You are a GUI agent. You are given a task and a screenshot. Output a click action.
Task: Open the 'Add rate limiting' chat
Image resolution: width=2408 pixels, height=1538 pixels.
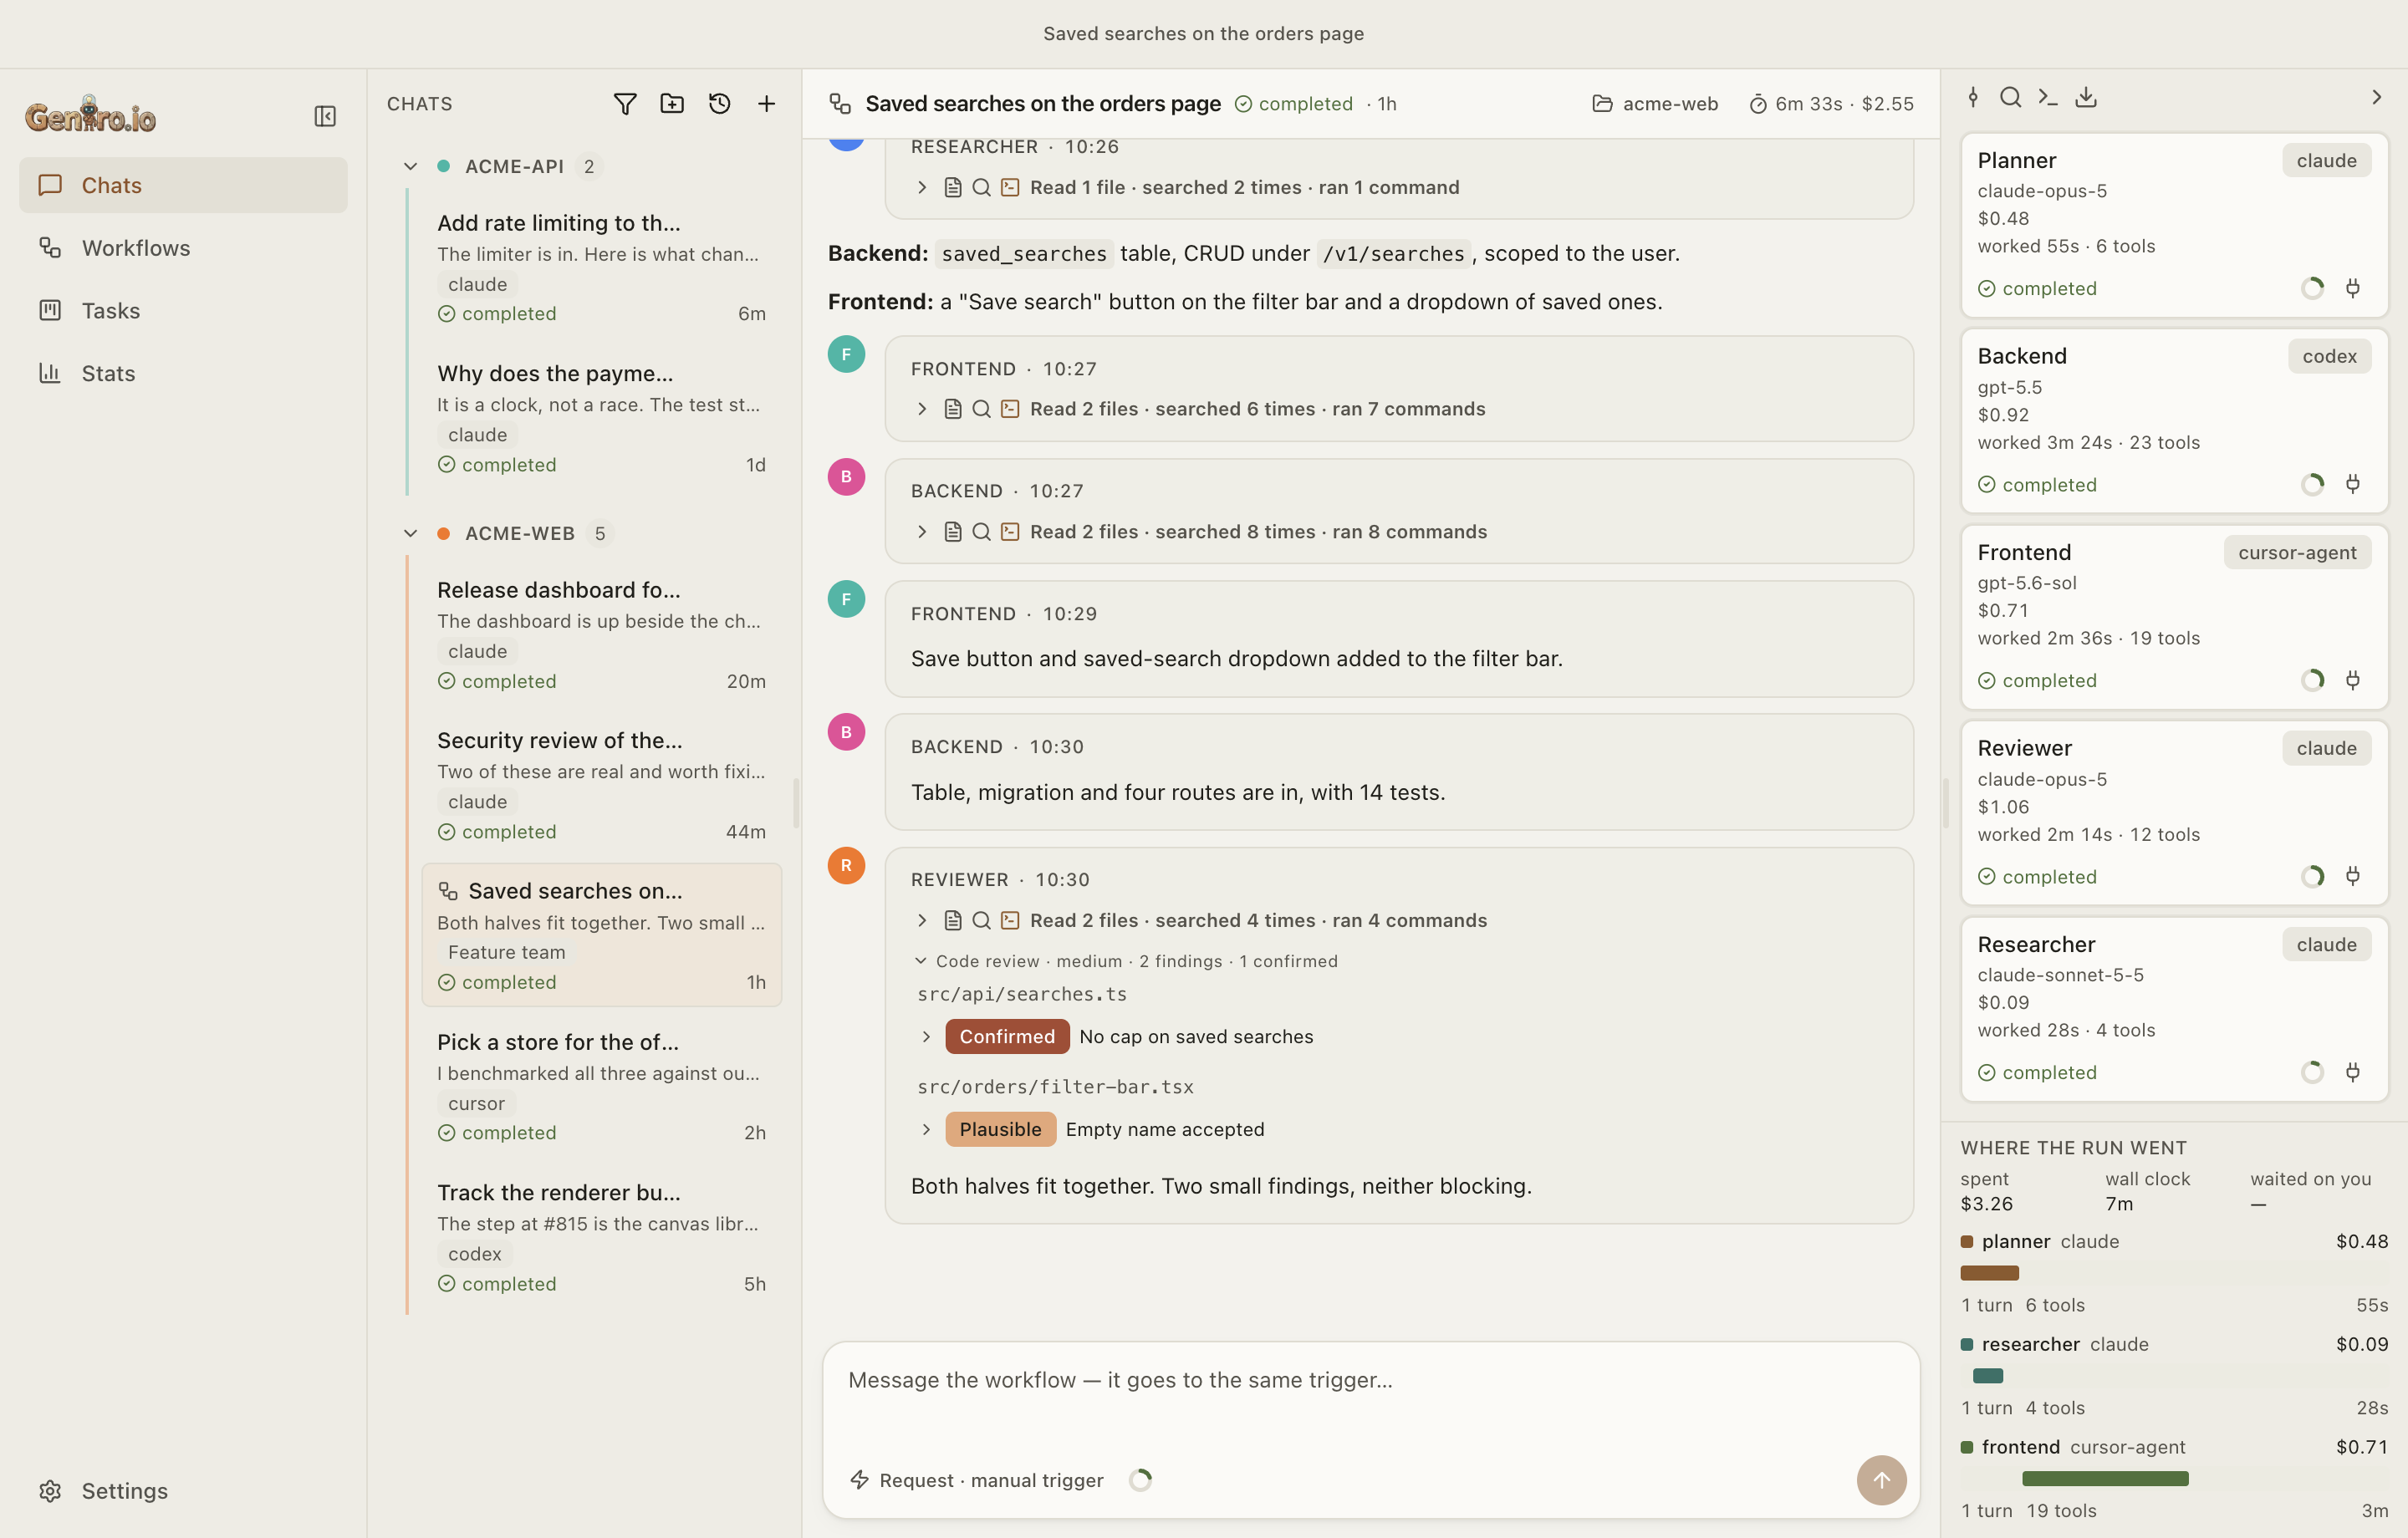[x=601, y=267]
